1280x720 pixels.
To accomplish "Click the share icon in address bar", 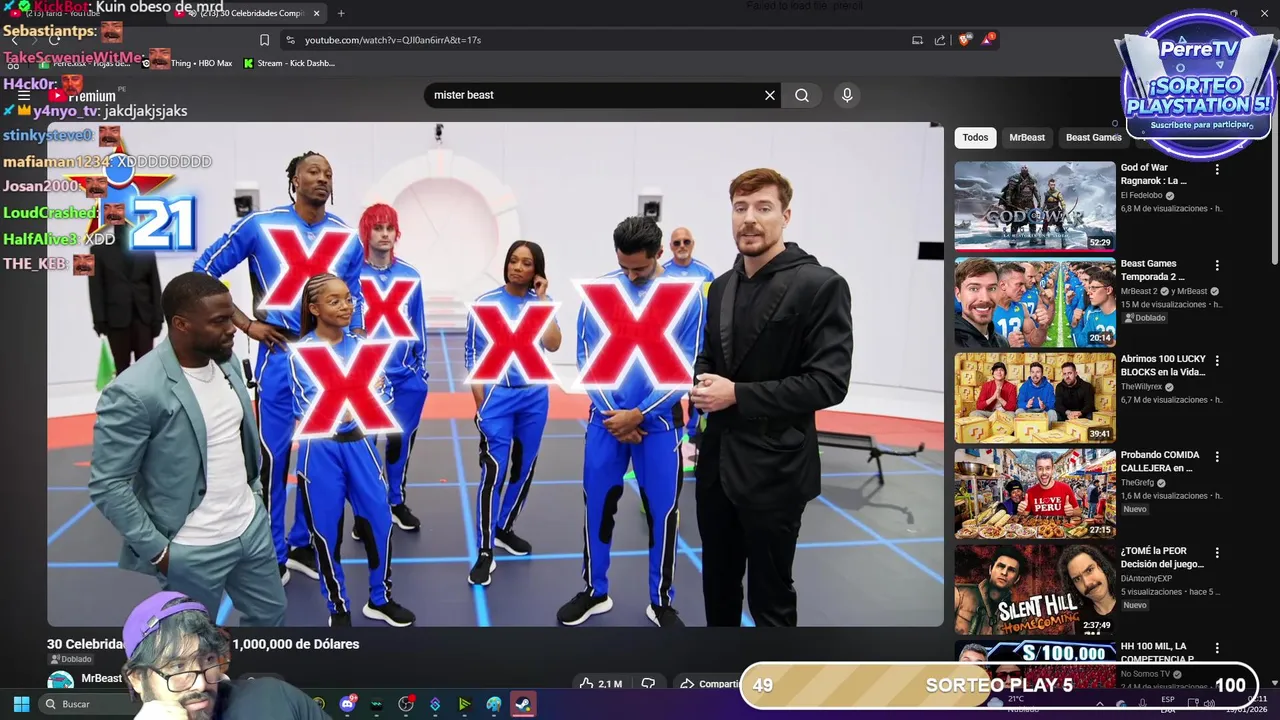I will click(x=940, y=40).
